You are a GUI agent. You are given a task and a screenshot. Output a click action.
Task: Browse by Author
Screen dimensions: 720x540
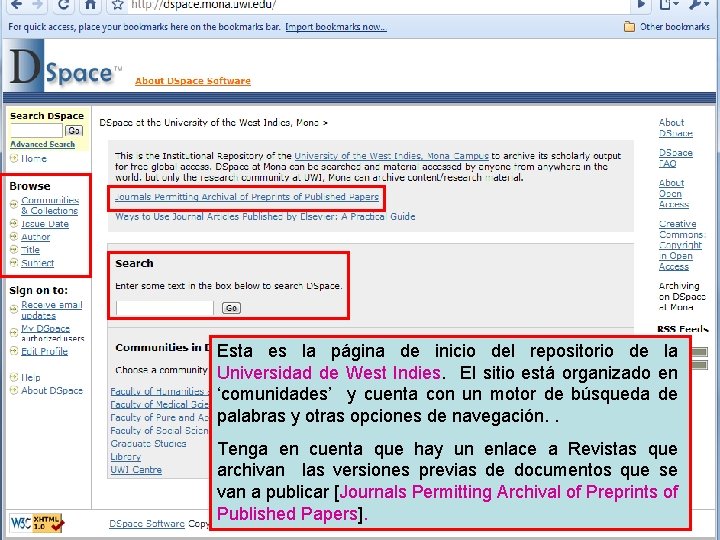click(35, 237)
